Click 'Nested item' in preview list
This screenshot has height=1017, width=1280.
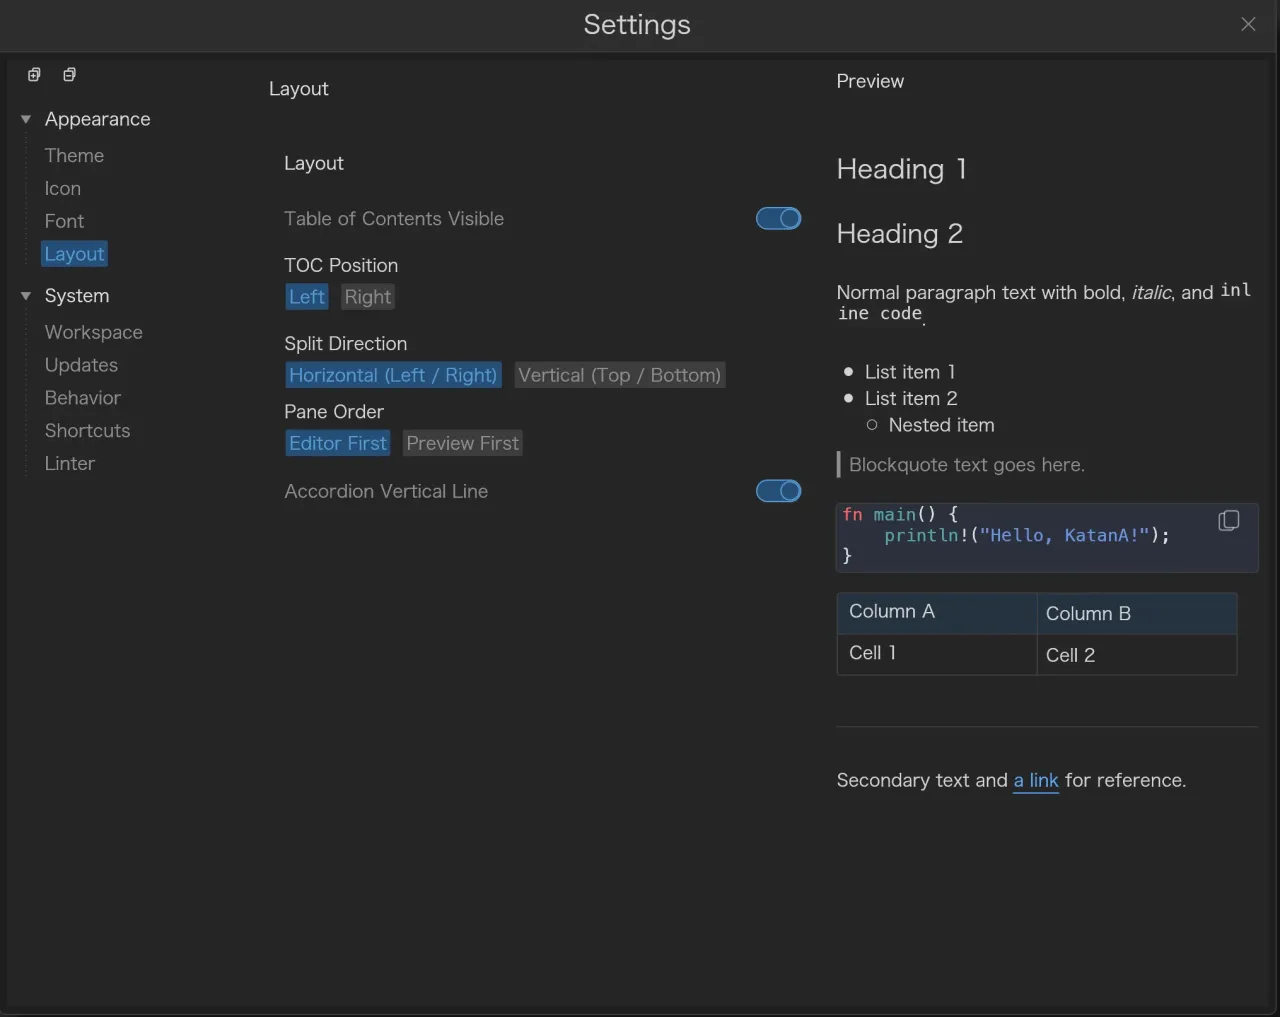(x=941, y=426)
